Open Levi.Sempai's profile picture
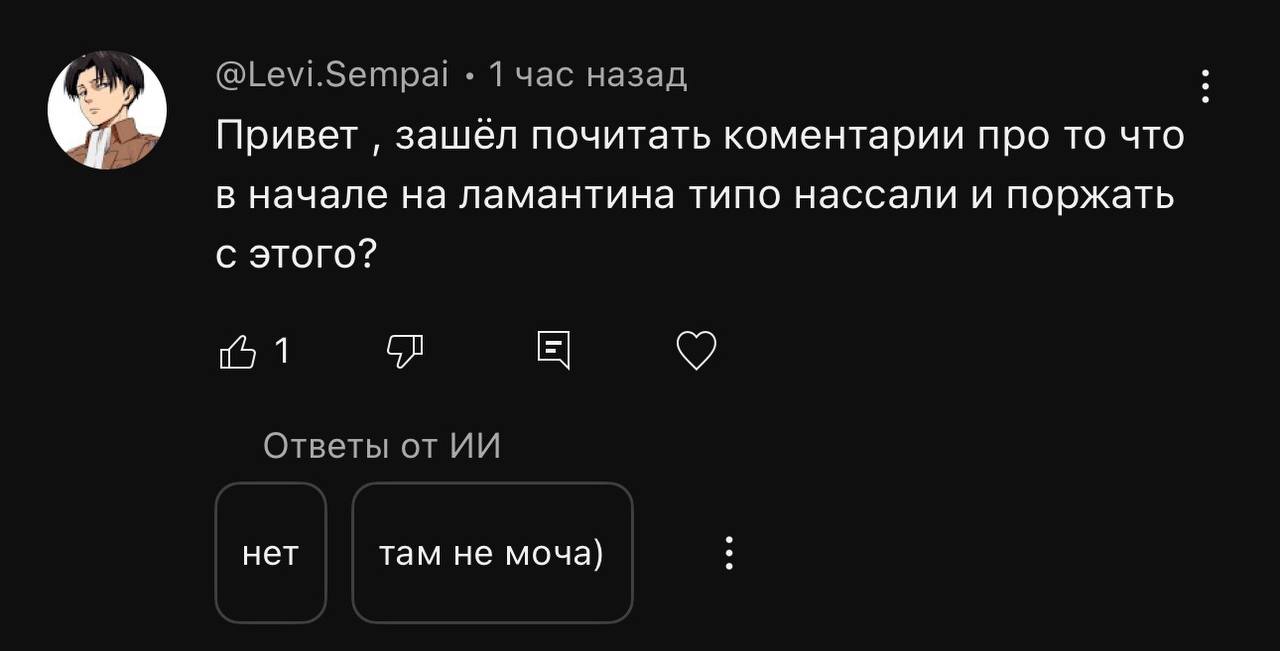Screen dimensions: 1280x651 (x=107, y=110)
